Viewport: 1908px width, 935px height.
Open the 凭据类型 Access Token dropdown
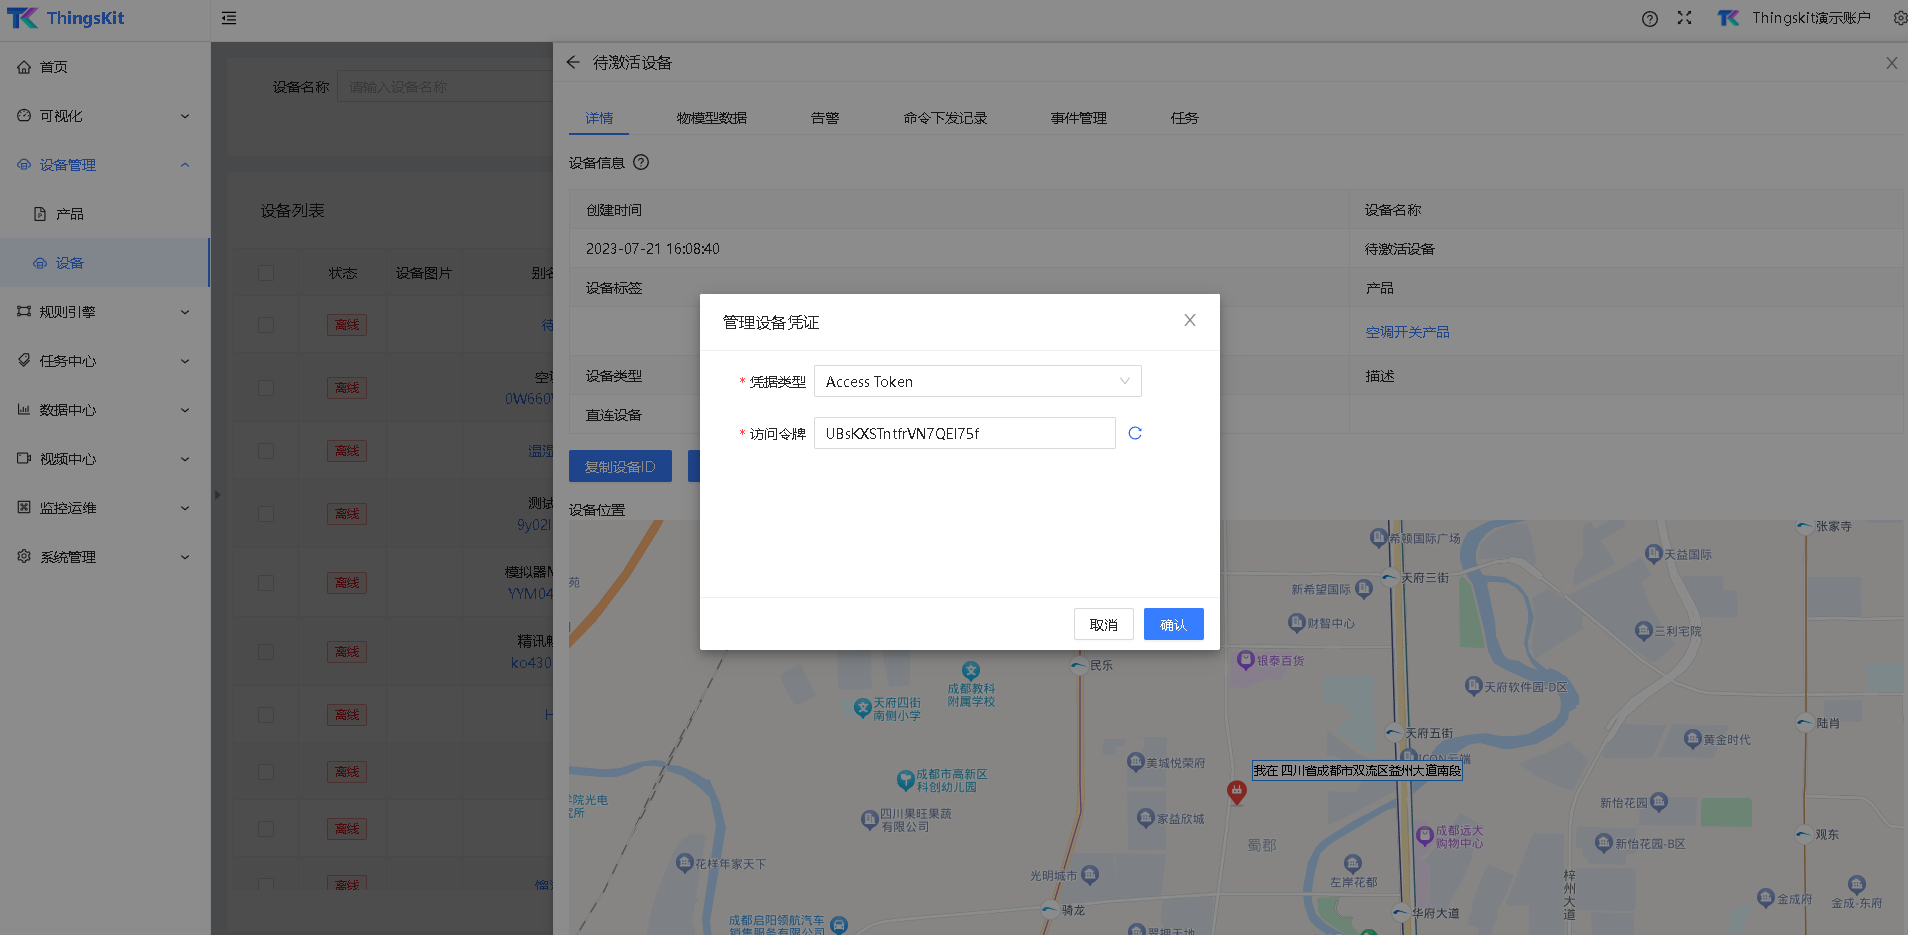977,381
